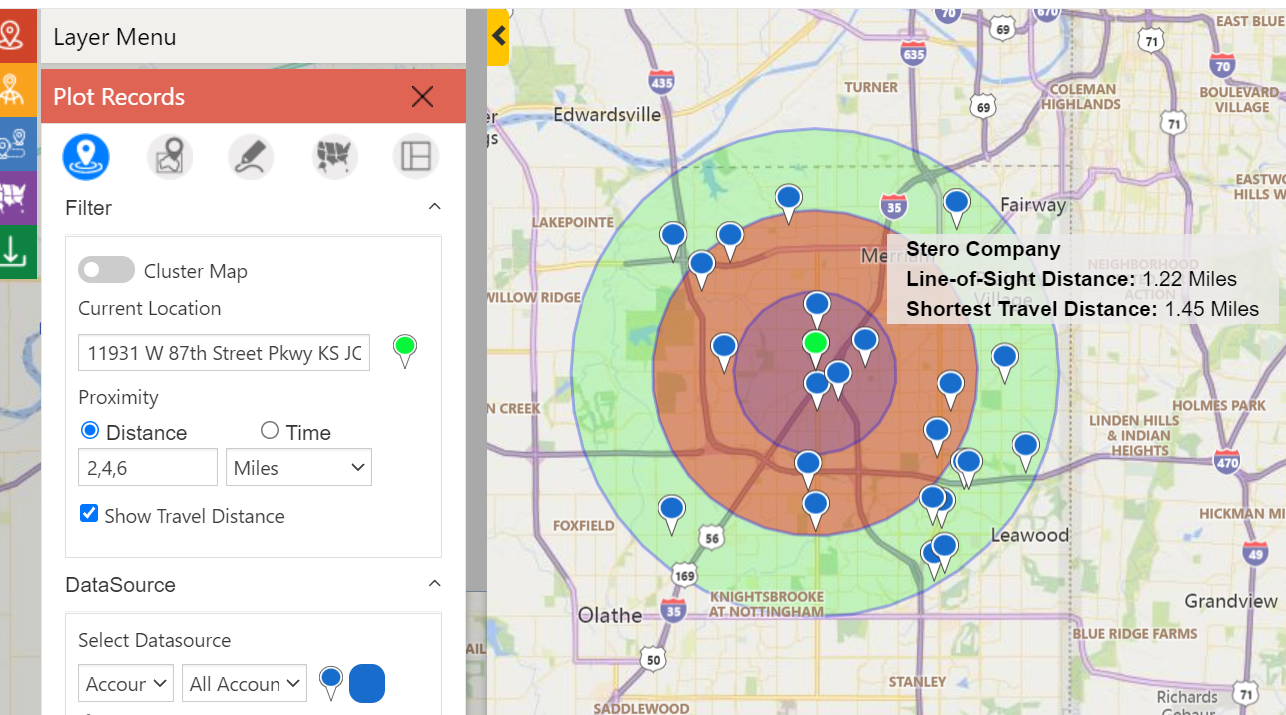
Task: Click the Leawood map label
Action: (1029, 535)
